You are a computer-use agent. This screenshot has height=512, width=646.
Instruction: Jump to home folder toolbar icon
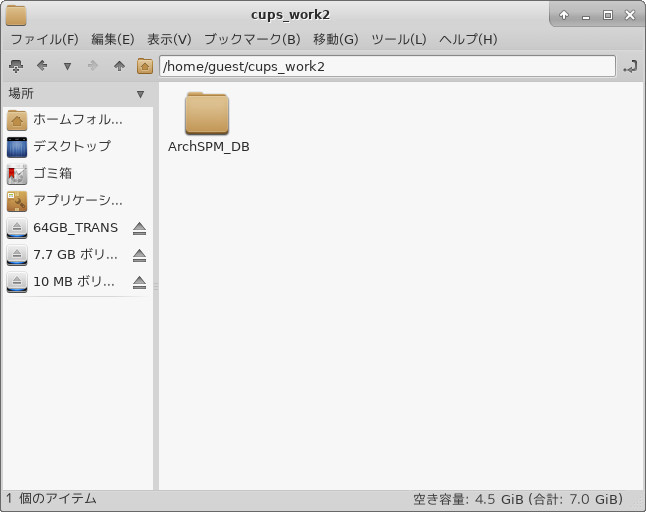pyautogui.click(x=145, y=66)
